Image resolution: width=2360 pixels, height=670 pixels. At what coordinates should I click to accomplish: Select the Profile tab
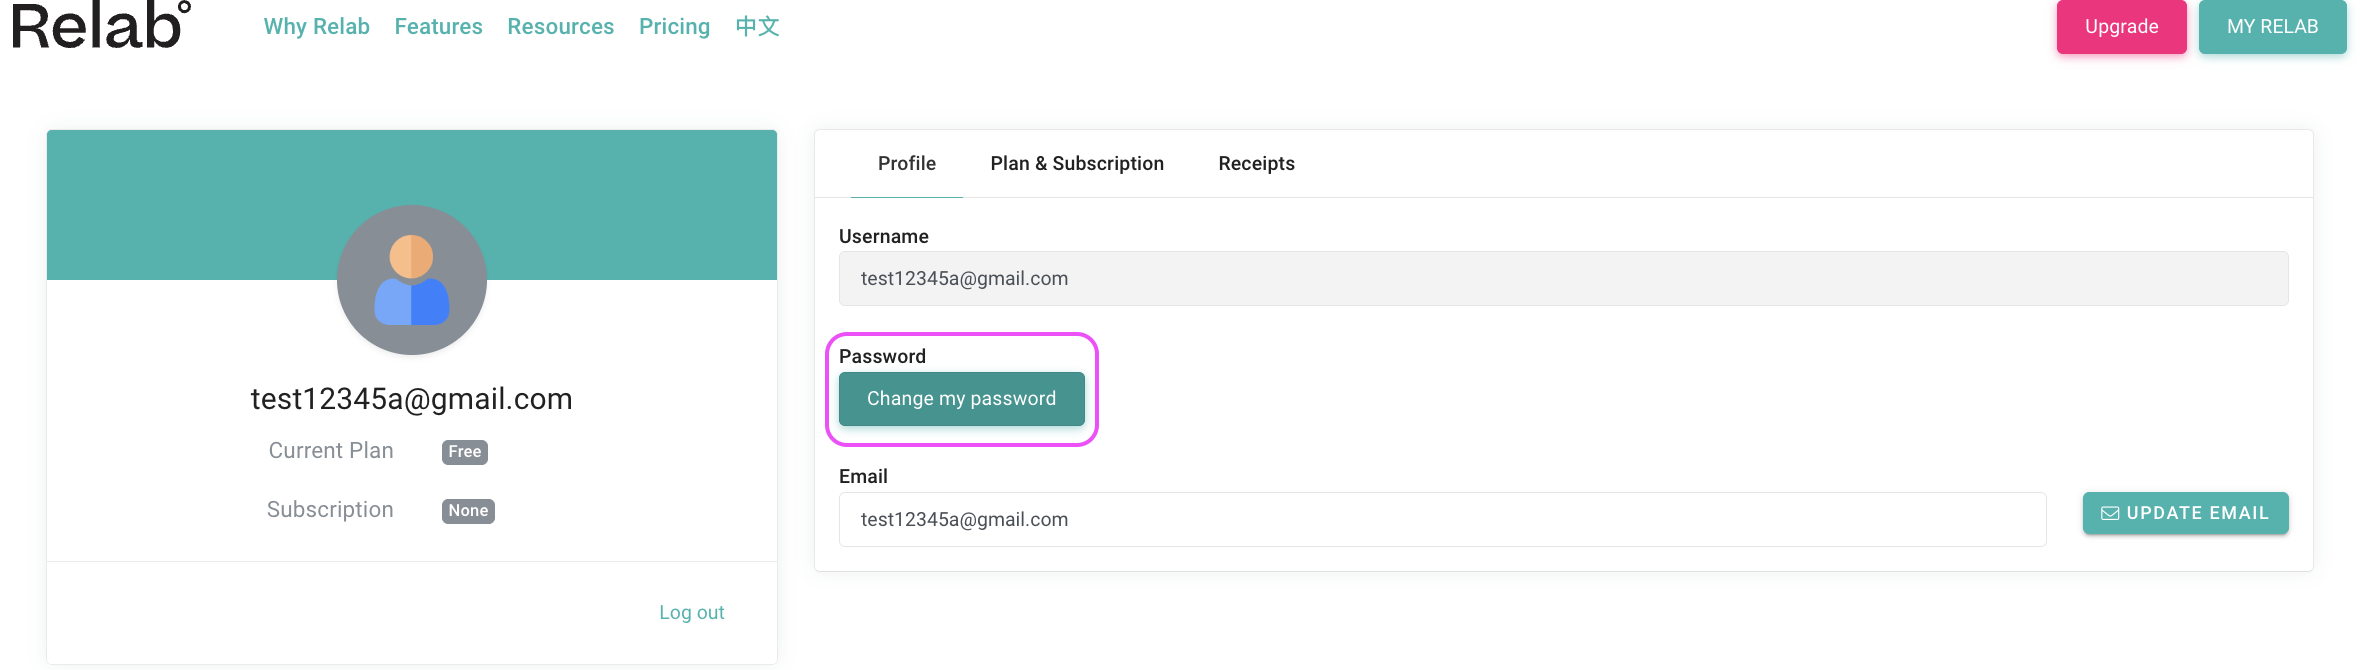(x=907, y=164)
